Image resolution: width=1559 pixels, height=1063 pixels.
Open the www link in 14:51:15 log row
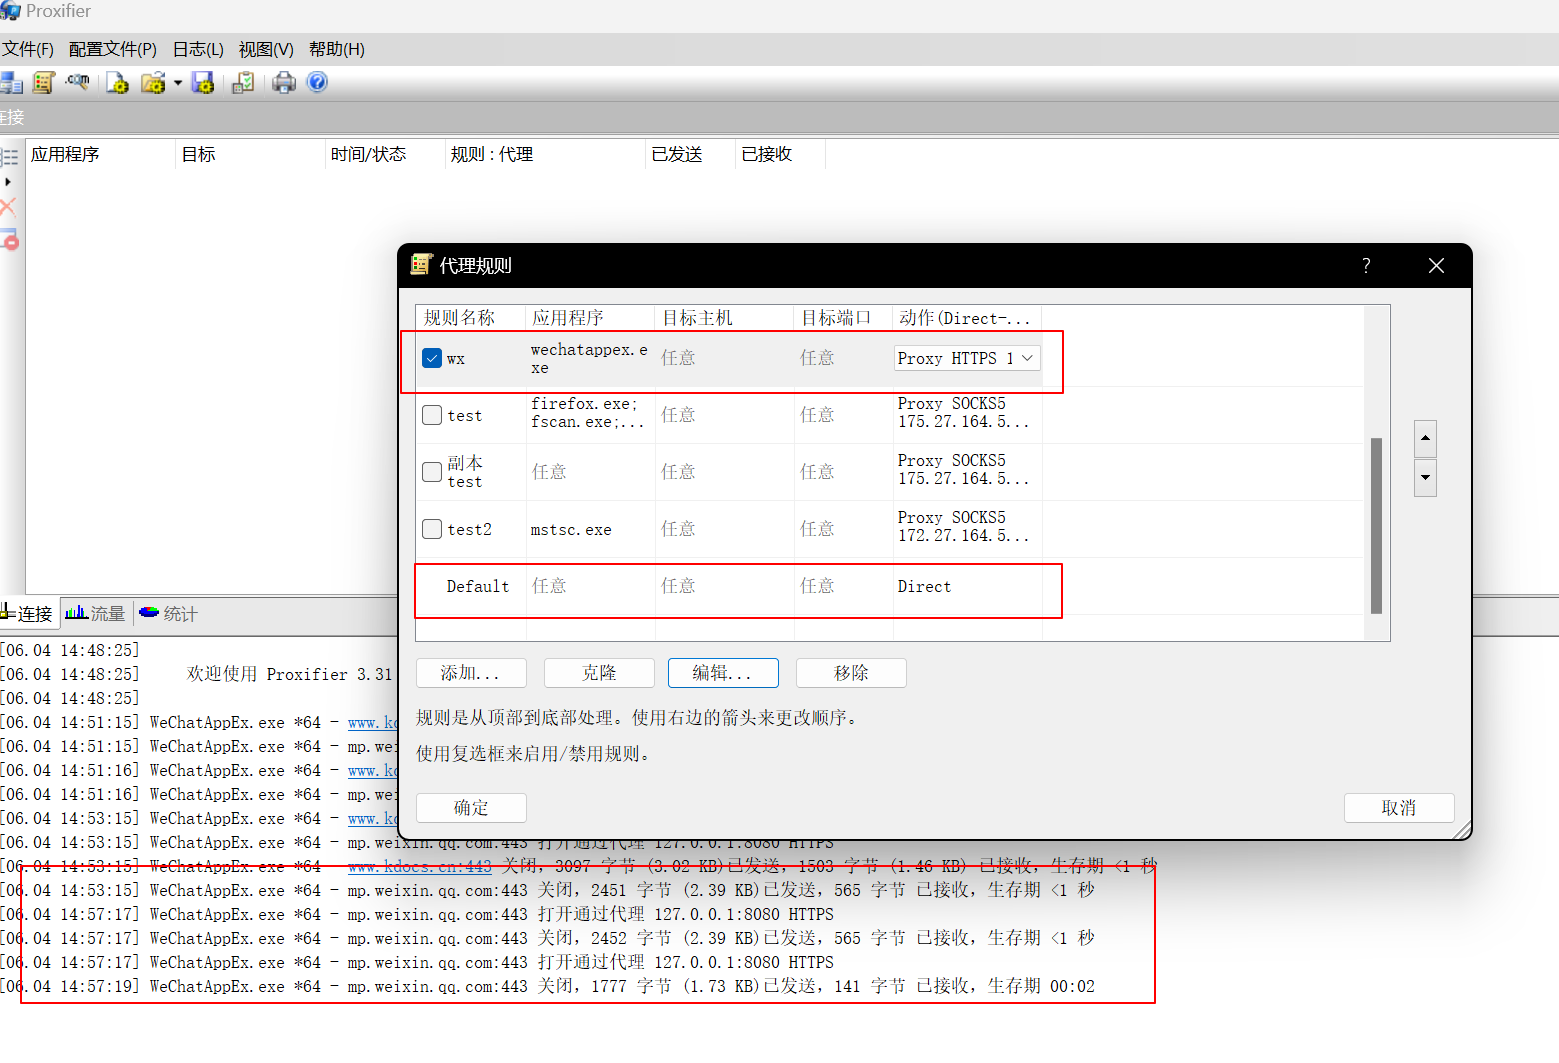(372, 722)
